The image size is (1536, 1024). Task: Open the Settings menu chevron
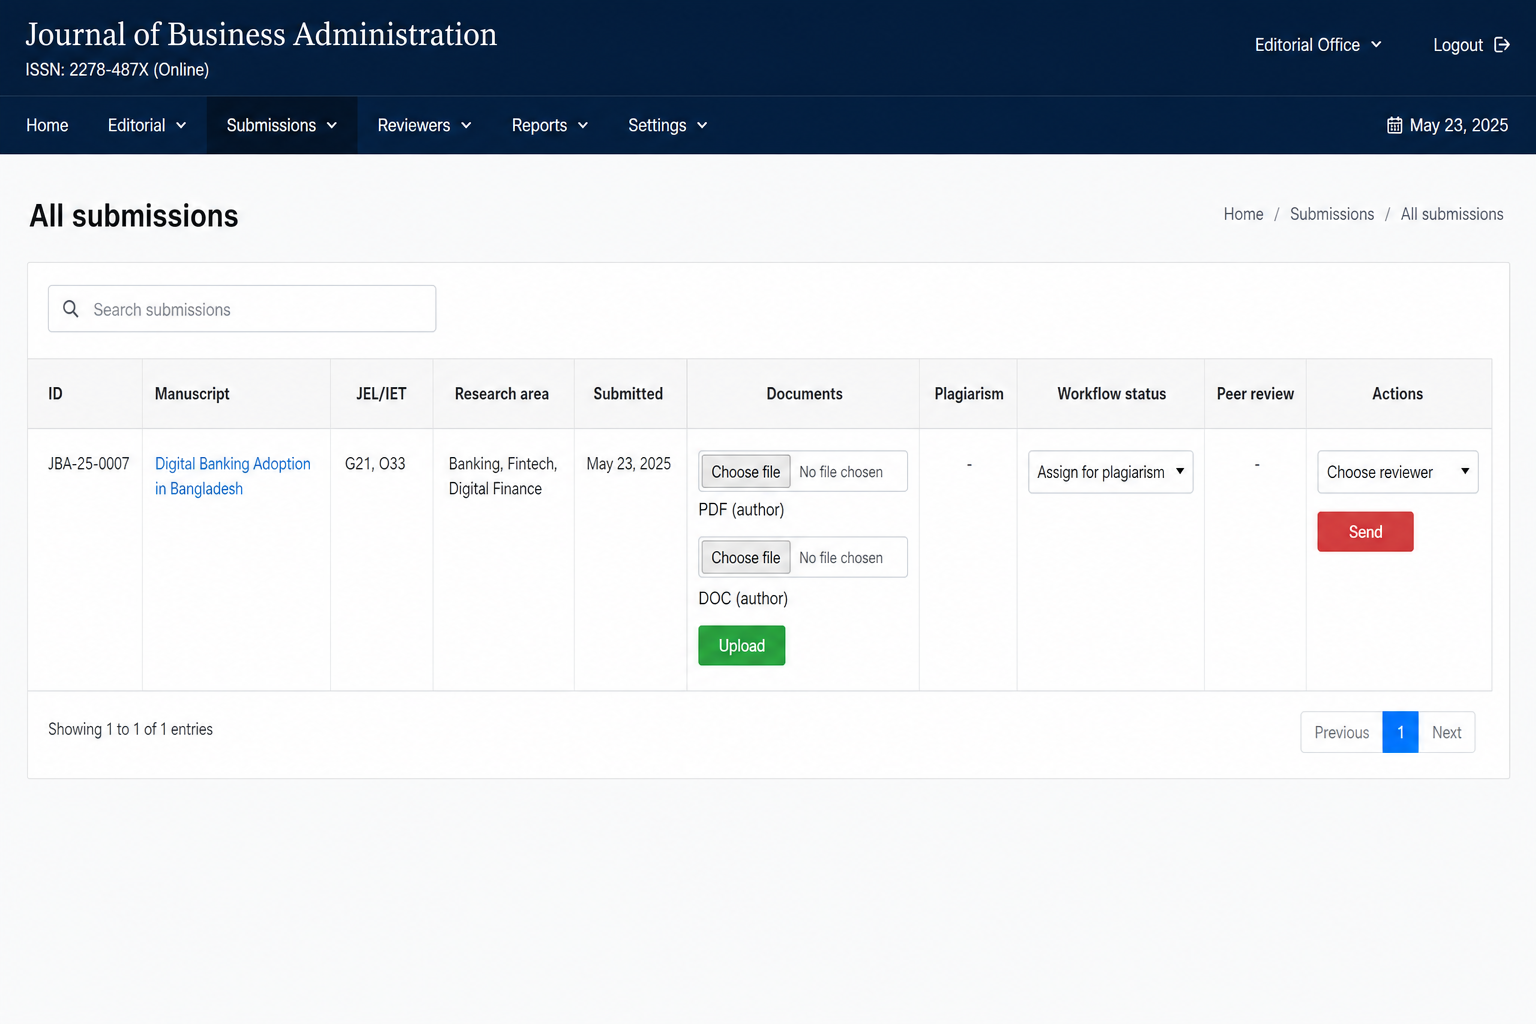(x=702, y=125)
